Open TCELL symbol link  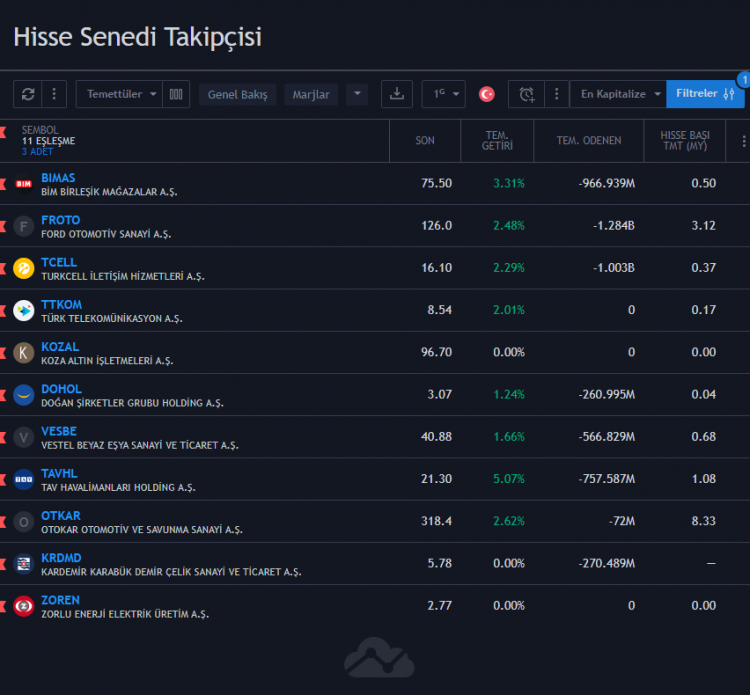tap(59, 262)
